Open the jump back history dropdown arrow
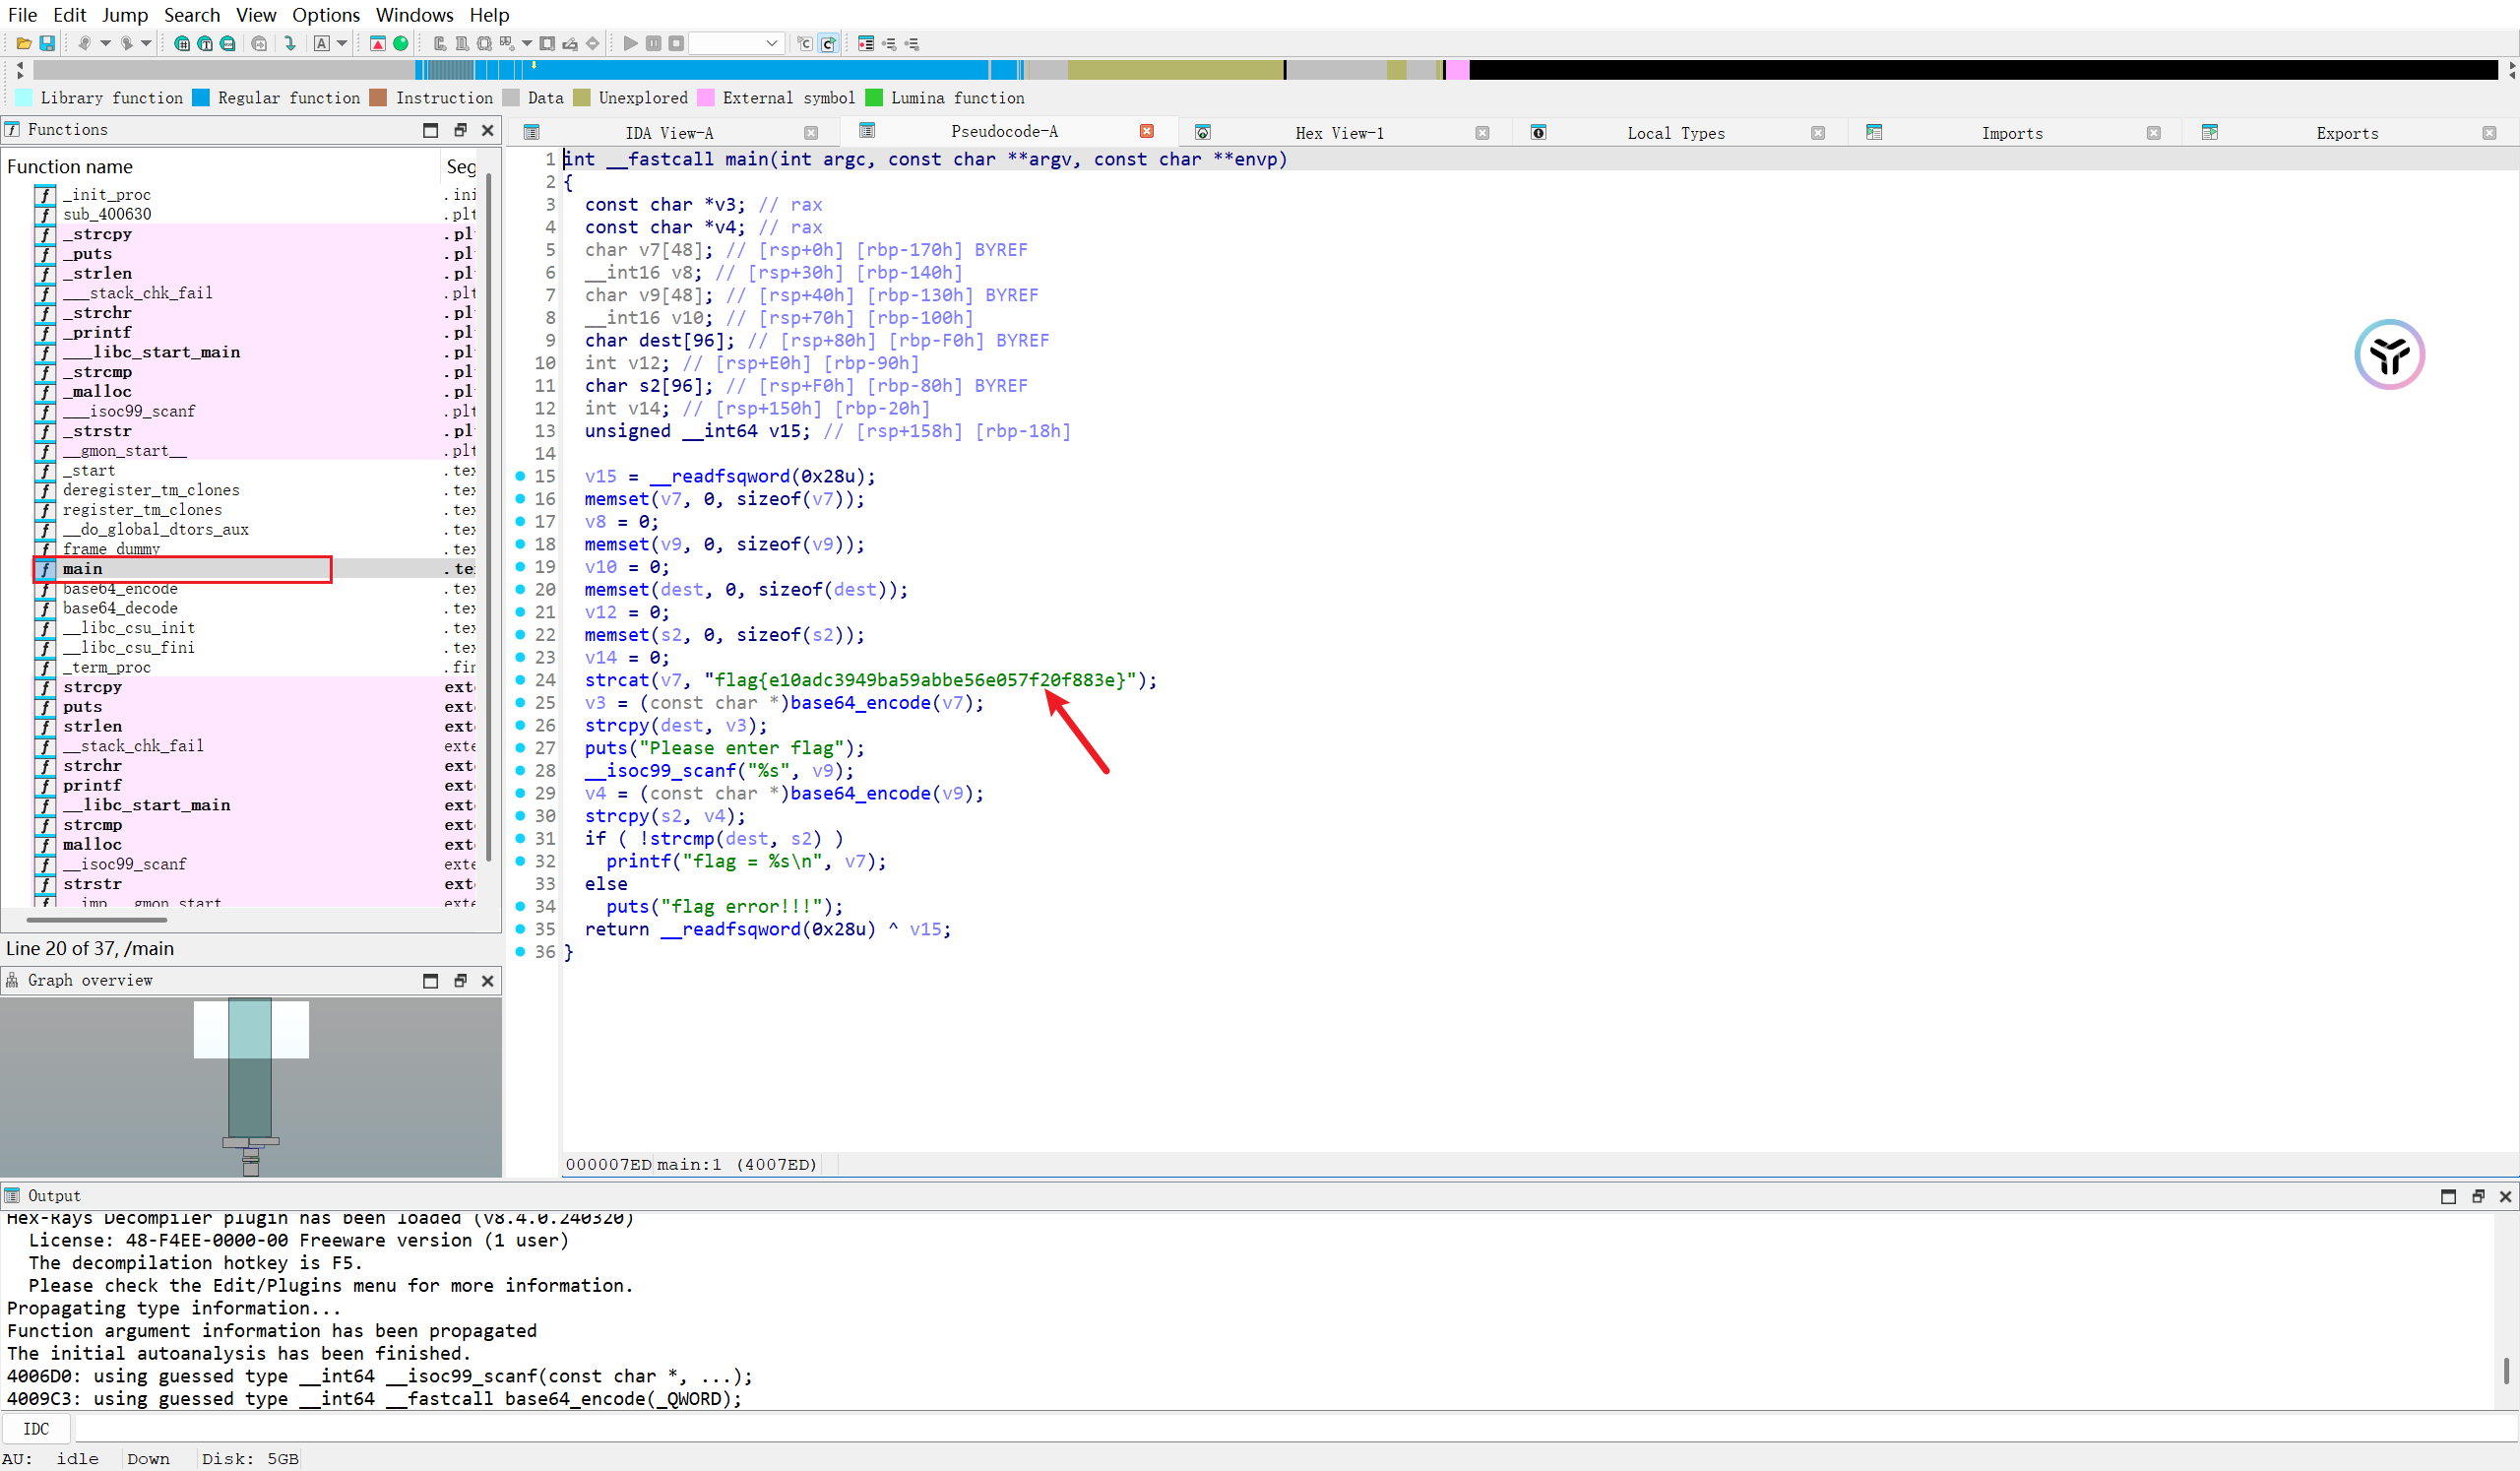The width and height of the screenshot is (2520, 1471). (x=105, y=43)
